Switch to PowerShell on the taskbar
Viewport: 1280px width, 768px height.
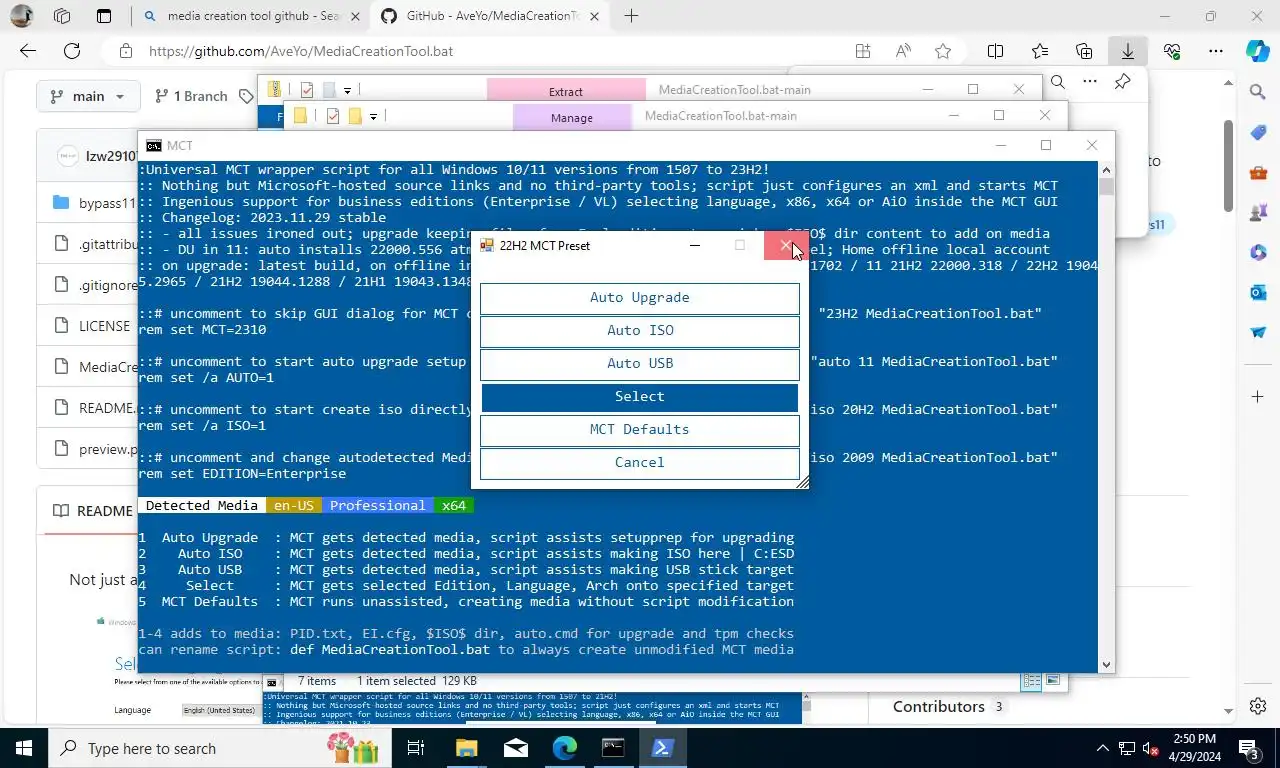coord(663,748)
